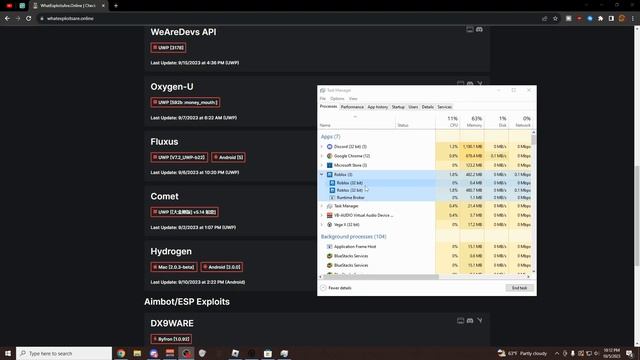
Task: Click Task Manager's horizontal scrollbar
Action: click(380, 277)
